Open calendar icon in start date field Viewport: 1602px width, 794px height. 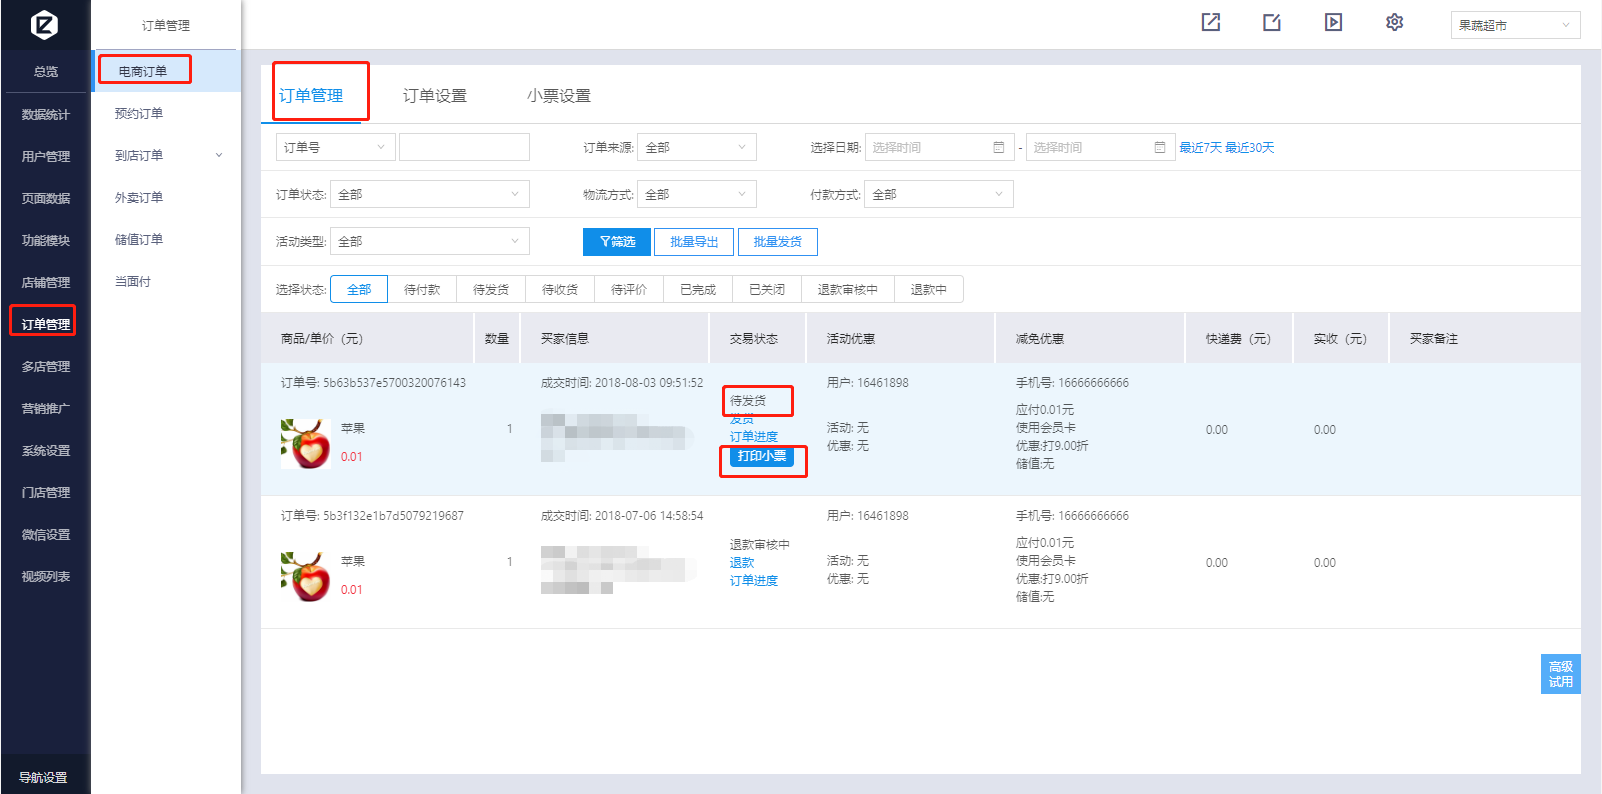pos(998,147)
